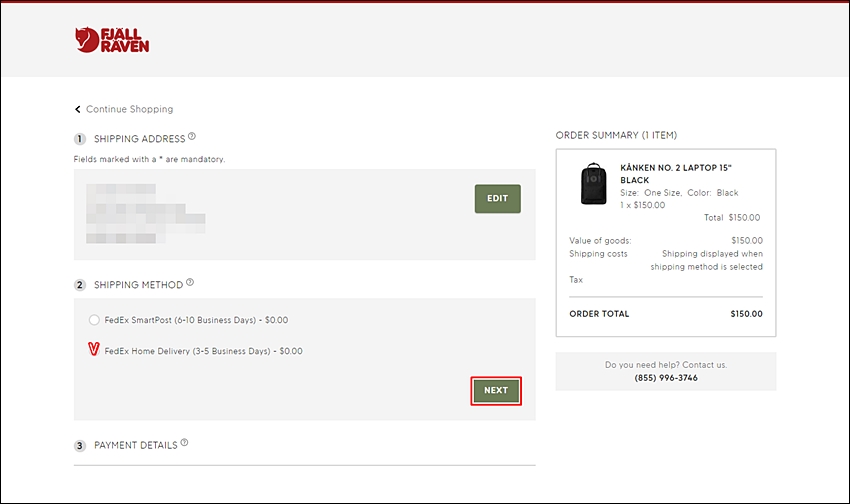Go back via Continue Shopping link
850x504 pixels.
point(130,109)
